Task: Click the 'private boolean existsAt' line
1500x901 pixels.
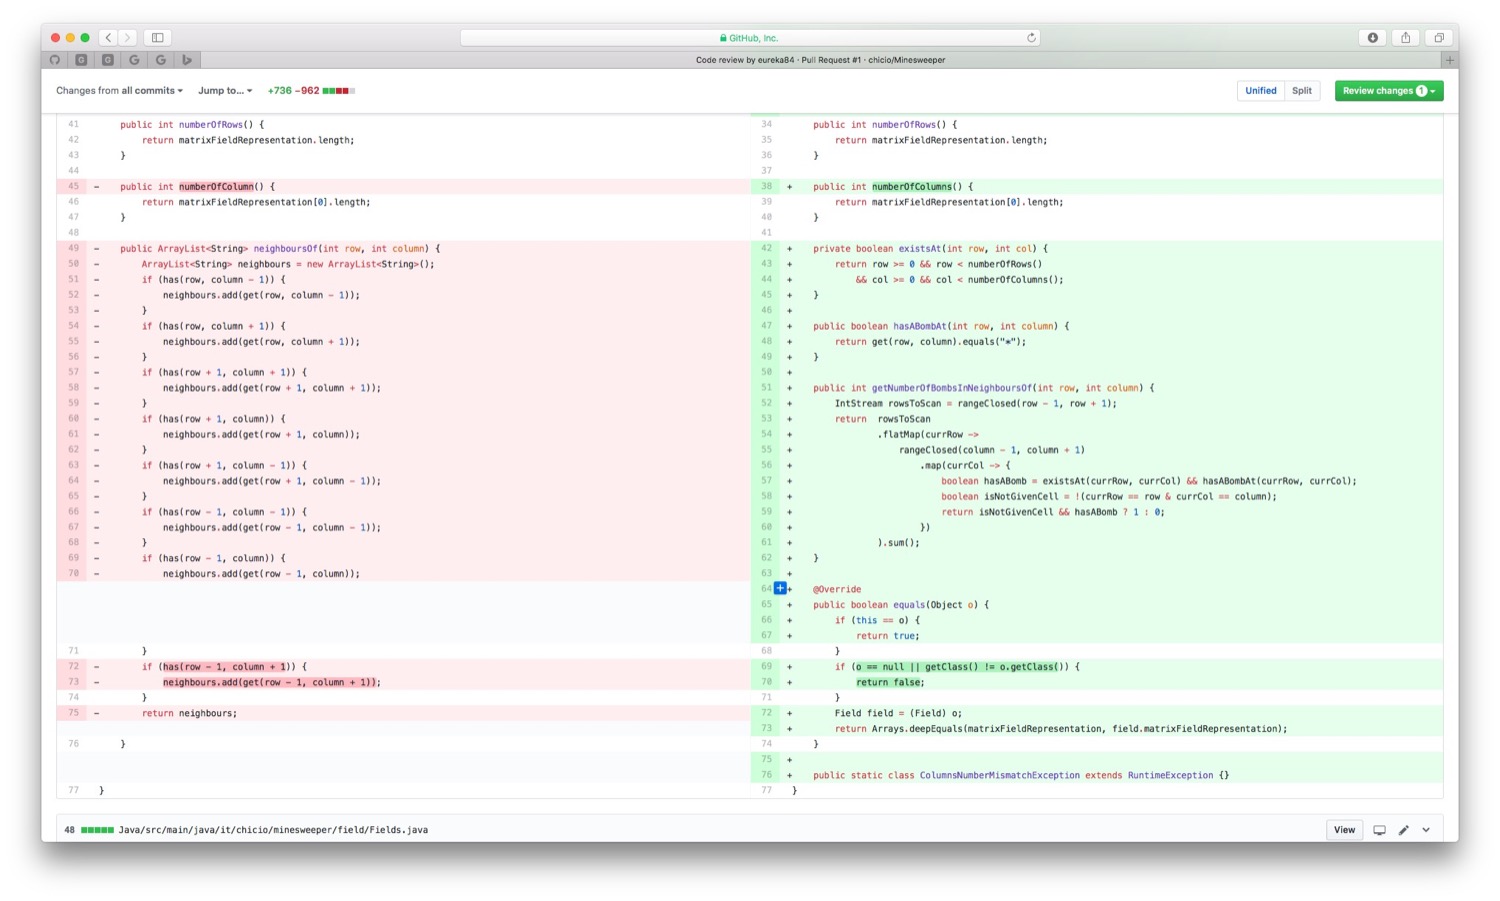Action: [1112, 249]
